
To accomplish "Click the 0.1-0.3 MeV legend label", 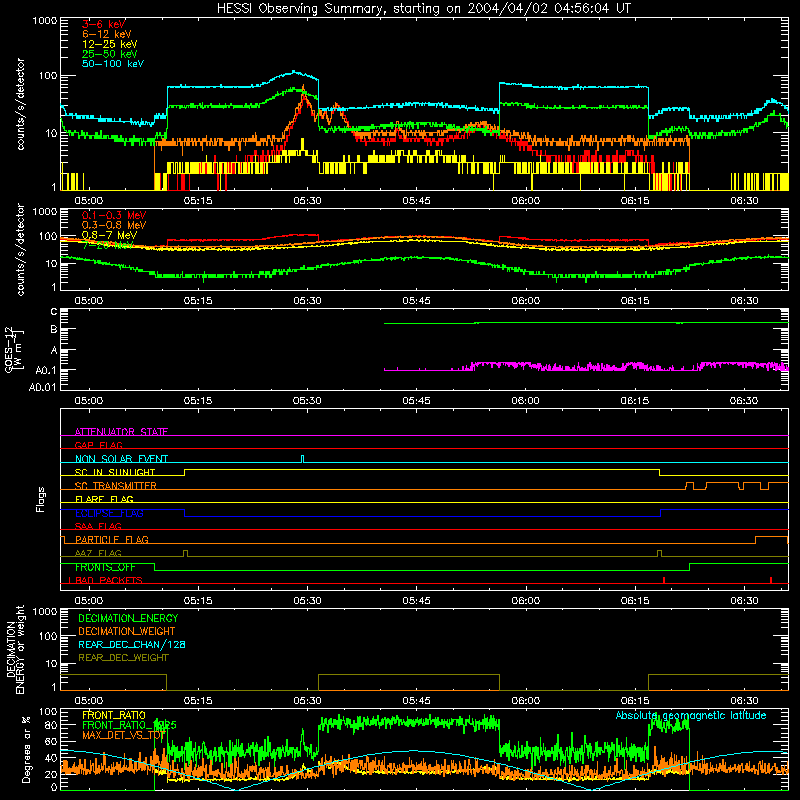I will pos(114,215).
